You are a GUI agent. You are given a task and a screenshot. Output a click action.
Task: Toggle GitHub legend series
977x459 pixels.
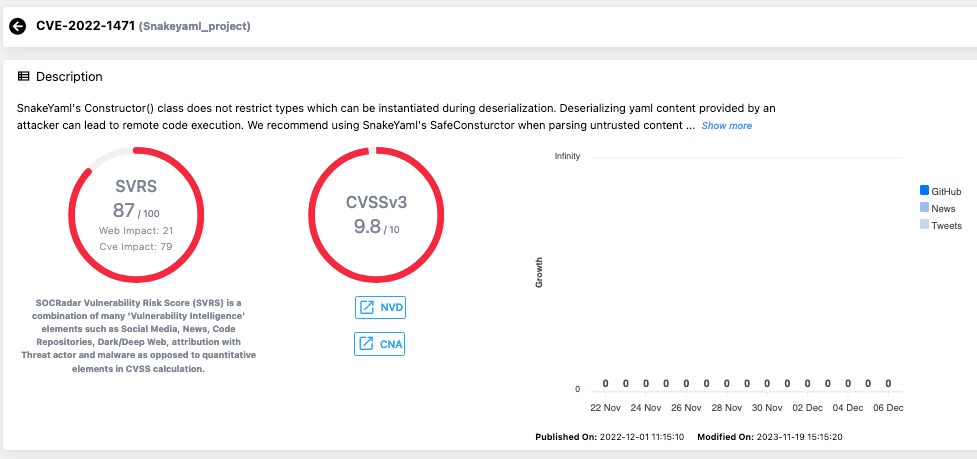(940, 191)
